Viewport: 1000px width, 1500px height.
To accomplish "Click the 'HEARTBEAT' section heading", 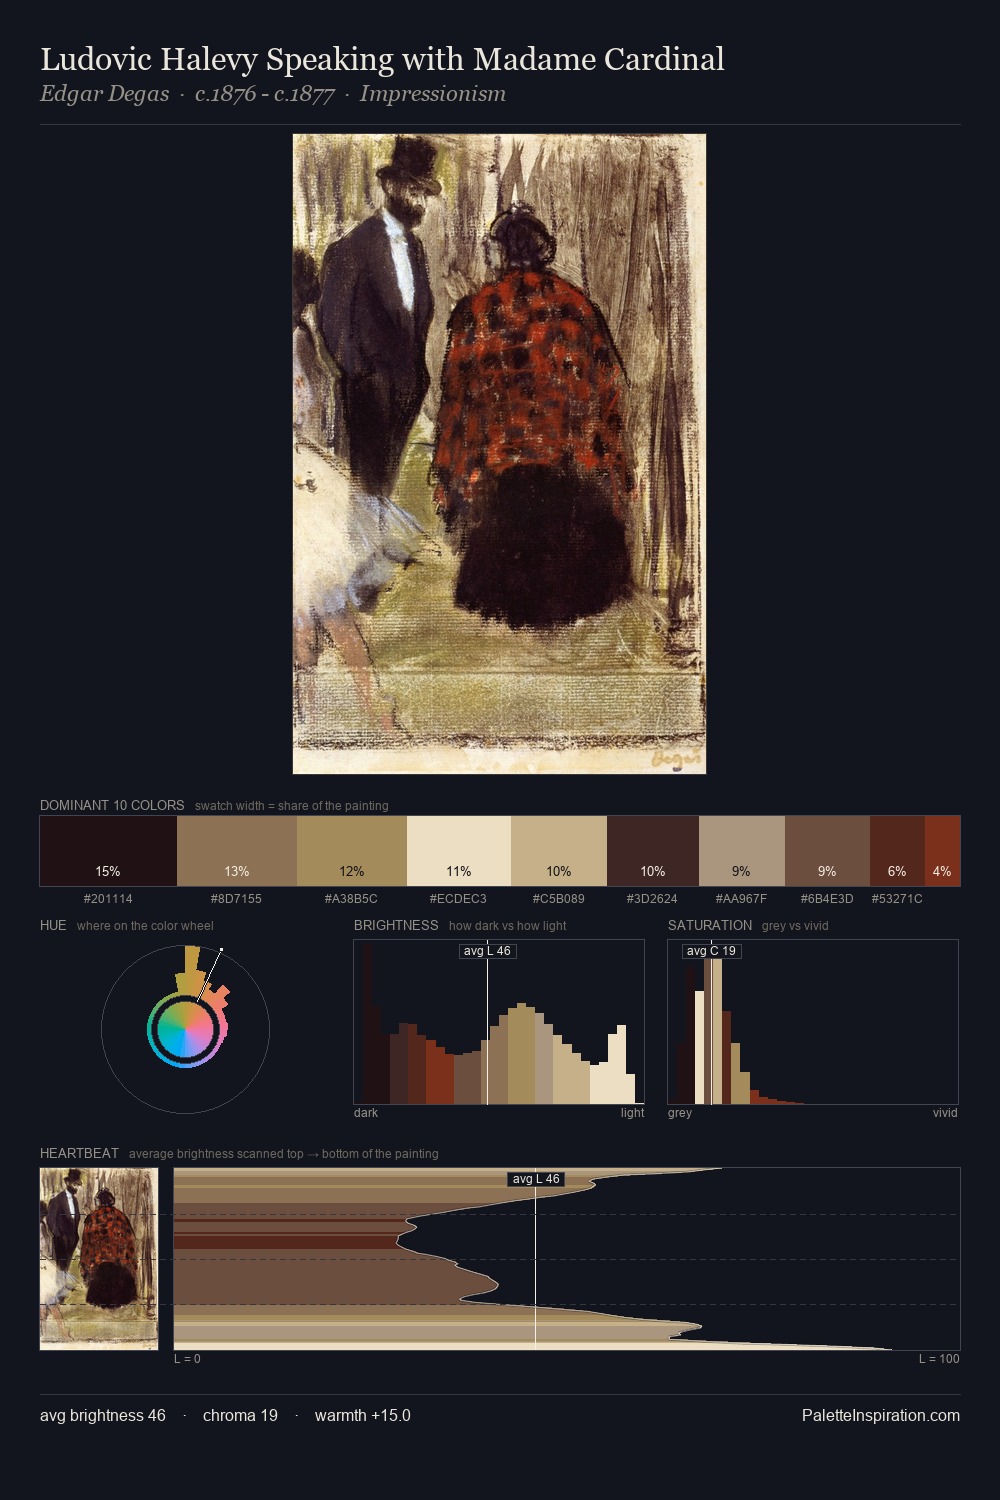I will coord(79,1153).
